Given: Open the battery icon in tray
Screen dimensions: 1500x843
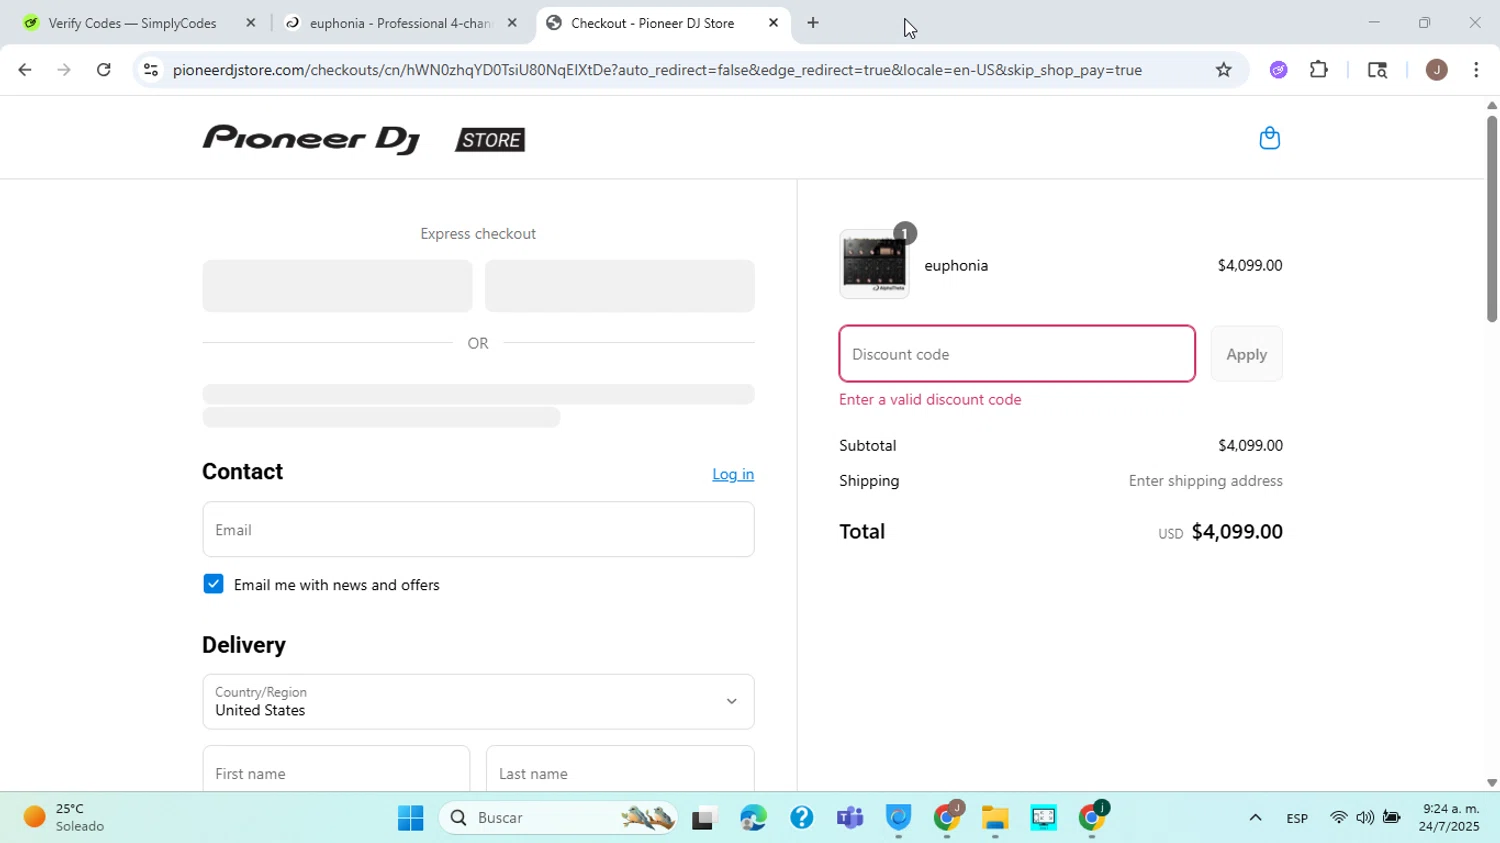Looking at the screenshot, I should (x=1391, y=818).
